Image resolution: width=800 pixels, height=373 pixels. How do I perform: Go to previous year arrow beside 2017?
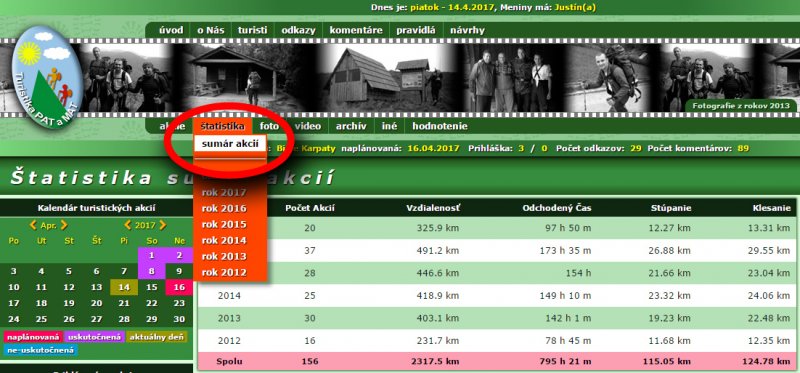click(128, 225)
